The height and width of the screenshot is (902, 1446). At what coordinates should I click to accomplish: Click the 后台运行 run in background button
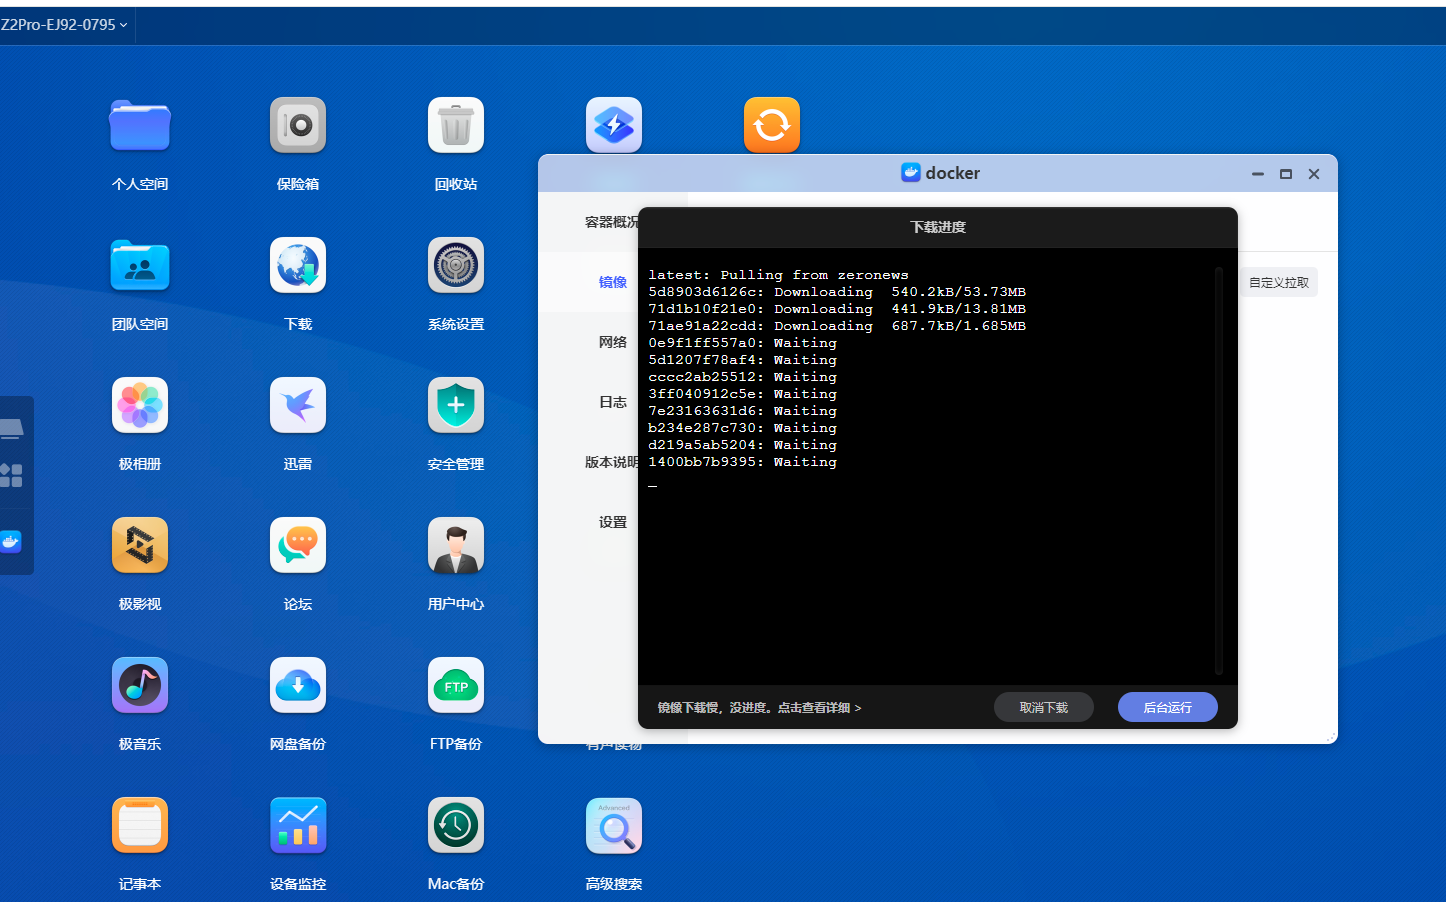point(1167,707)
